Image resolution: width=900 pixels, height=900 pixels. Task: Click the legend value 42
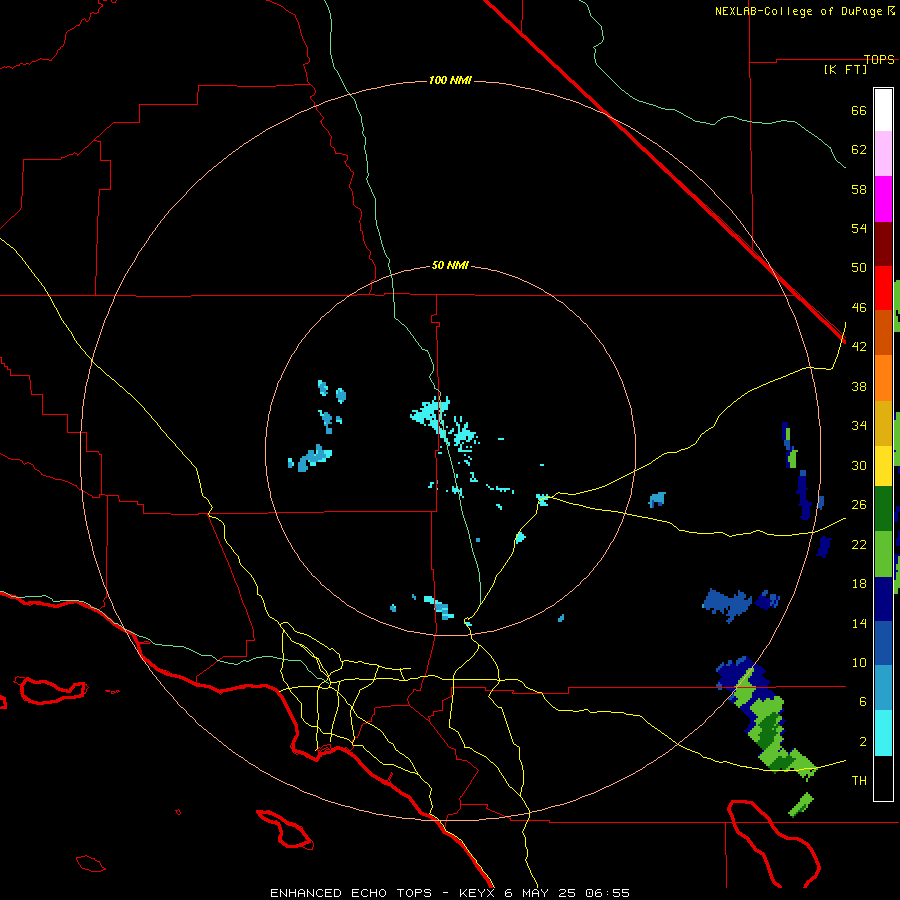(x=859, y=347)
